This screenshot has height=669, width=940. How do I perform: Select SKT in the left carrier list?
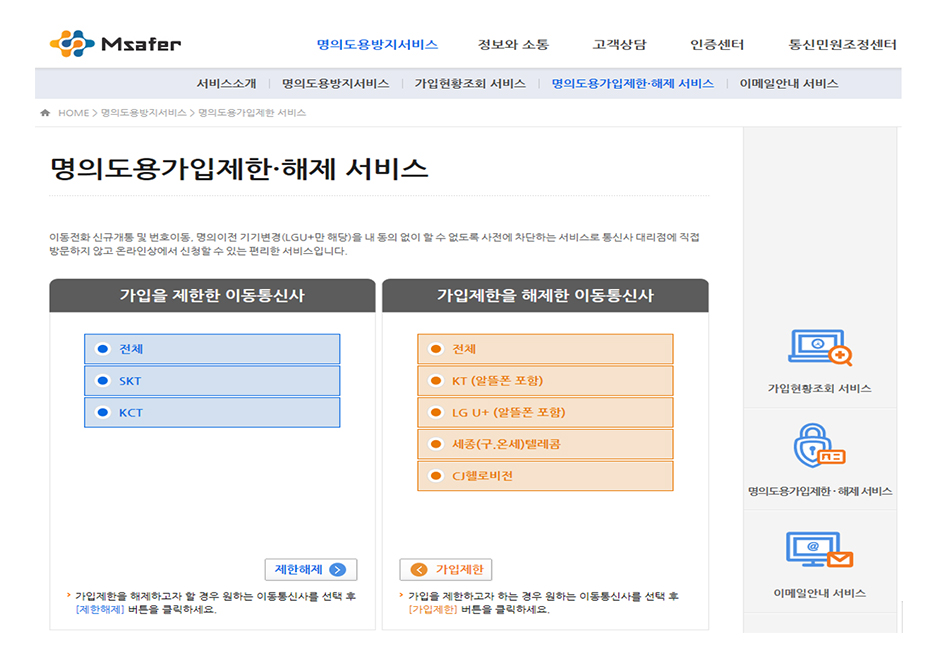pos(211,381)
